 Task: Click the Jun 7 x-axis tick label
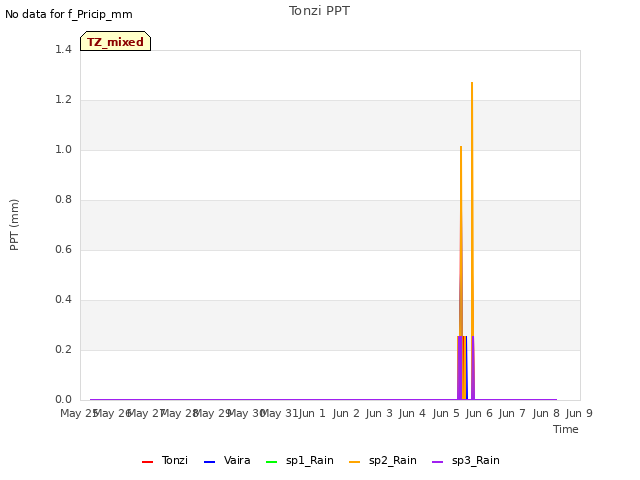pyautogui.click(x=512, y=413)
